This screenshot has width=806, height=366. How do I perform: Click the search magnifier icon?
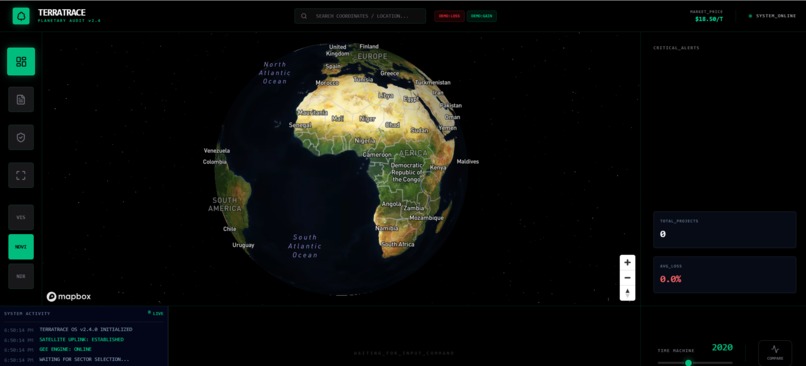[x=304, y=16]
